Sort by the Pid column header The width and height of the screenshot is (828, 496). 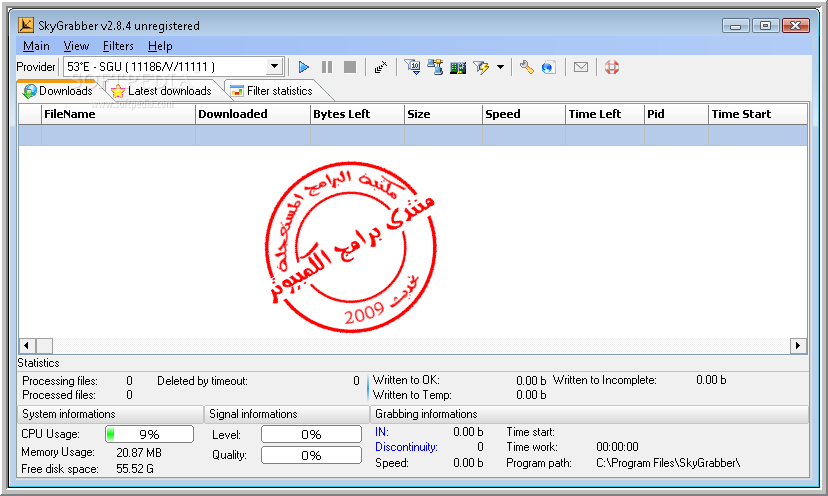[x=676, y=114]
